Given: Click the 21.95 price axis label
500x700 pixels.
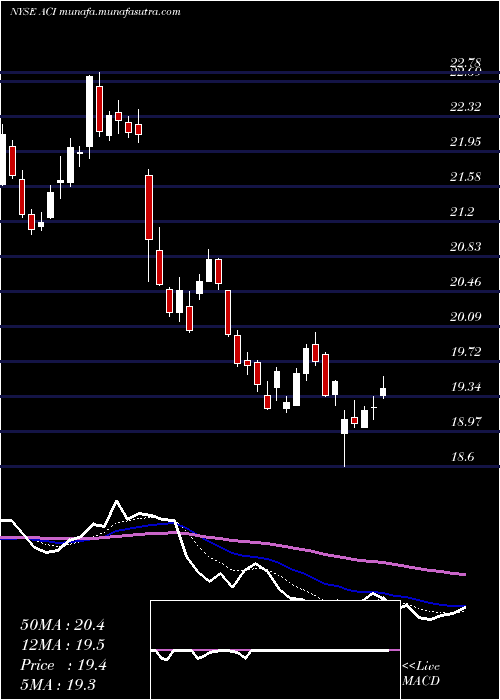Looking at the screenshot, I should (x=468, y=142).
